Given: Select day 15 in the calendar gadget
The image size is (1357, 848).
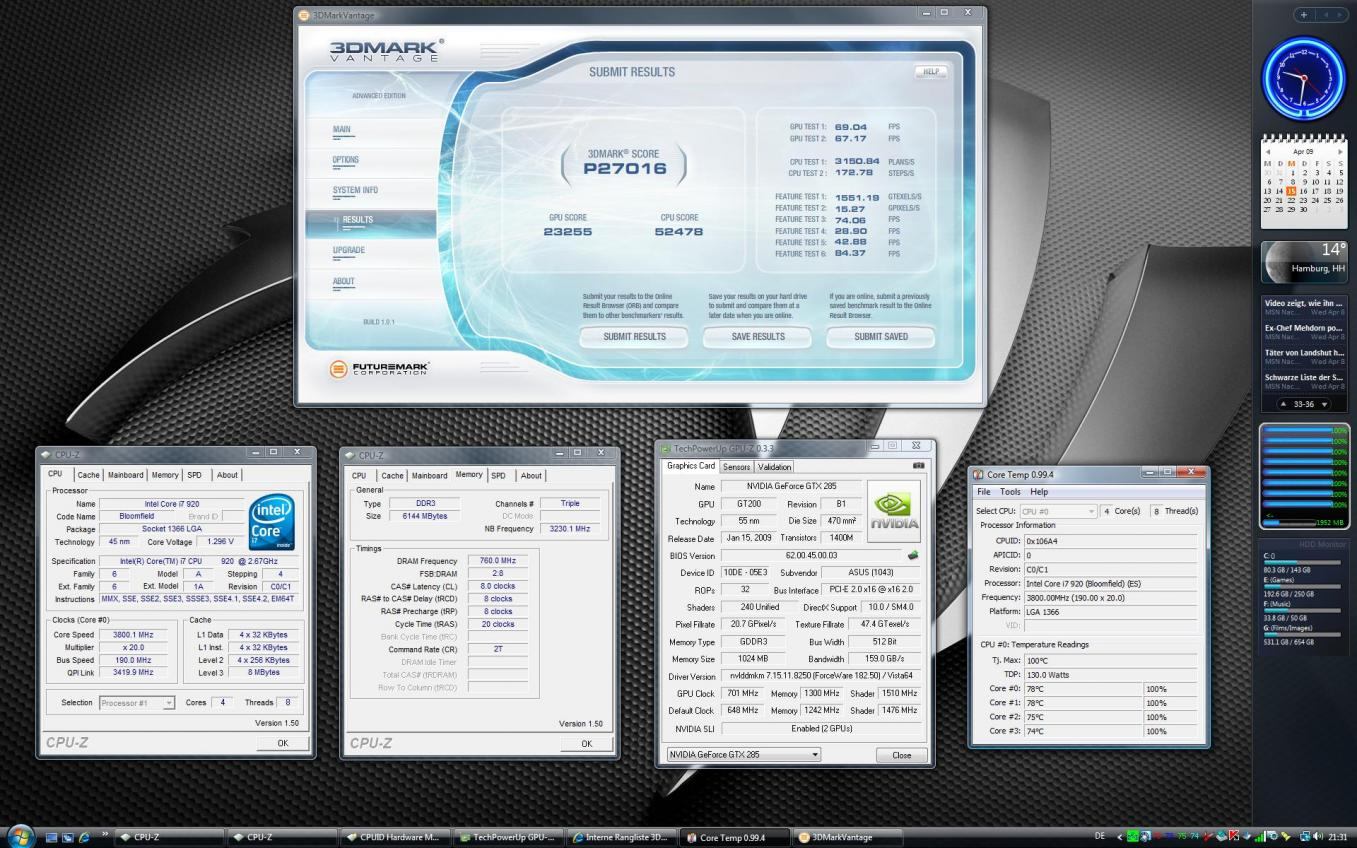Looking at the screenshot, I should (1291, 190).
